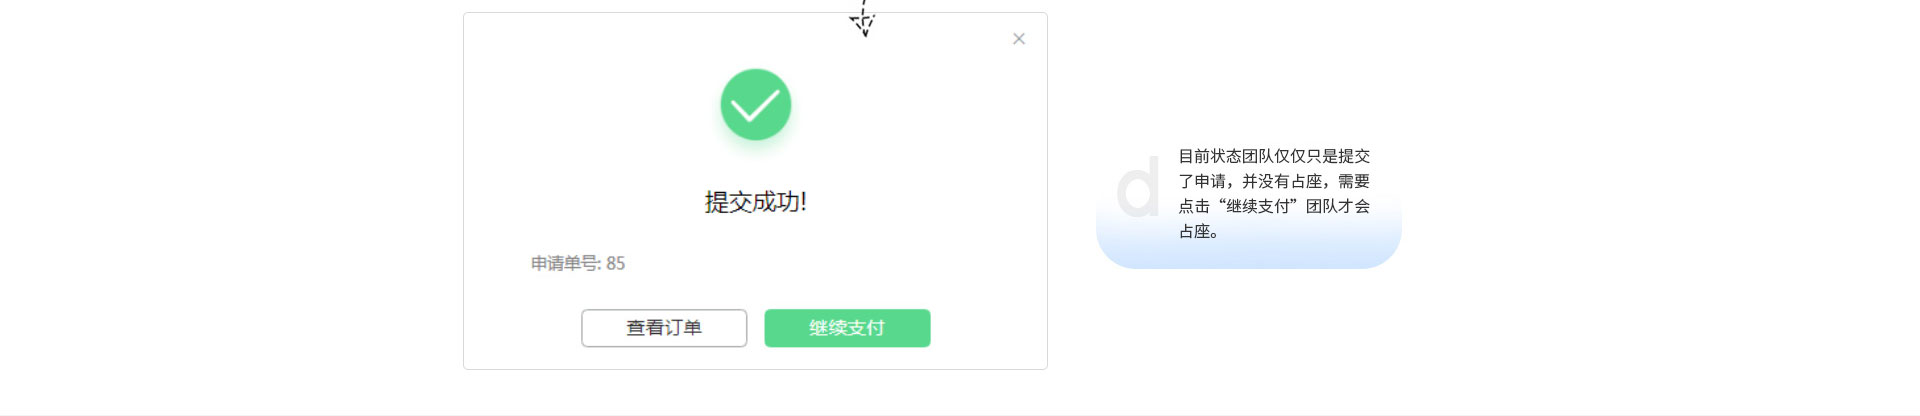Click the white-outlined 查看订单 option
This screenshot has height=416, width=1920.
tap(664, 328)
